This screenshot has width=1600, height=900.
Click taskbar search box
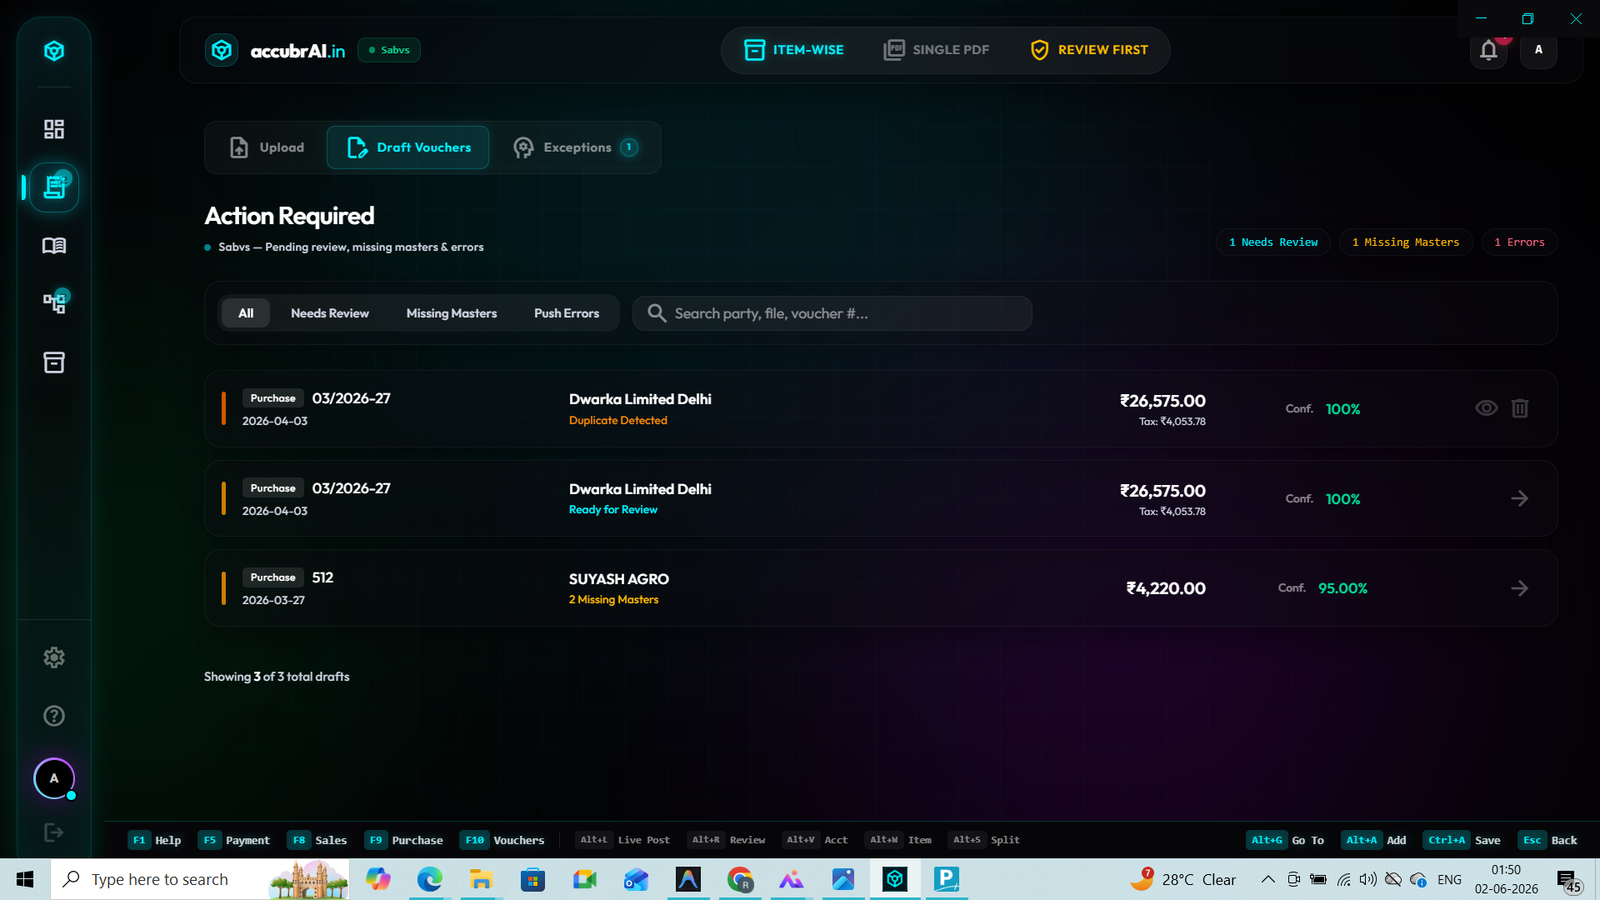[200, 879]
